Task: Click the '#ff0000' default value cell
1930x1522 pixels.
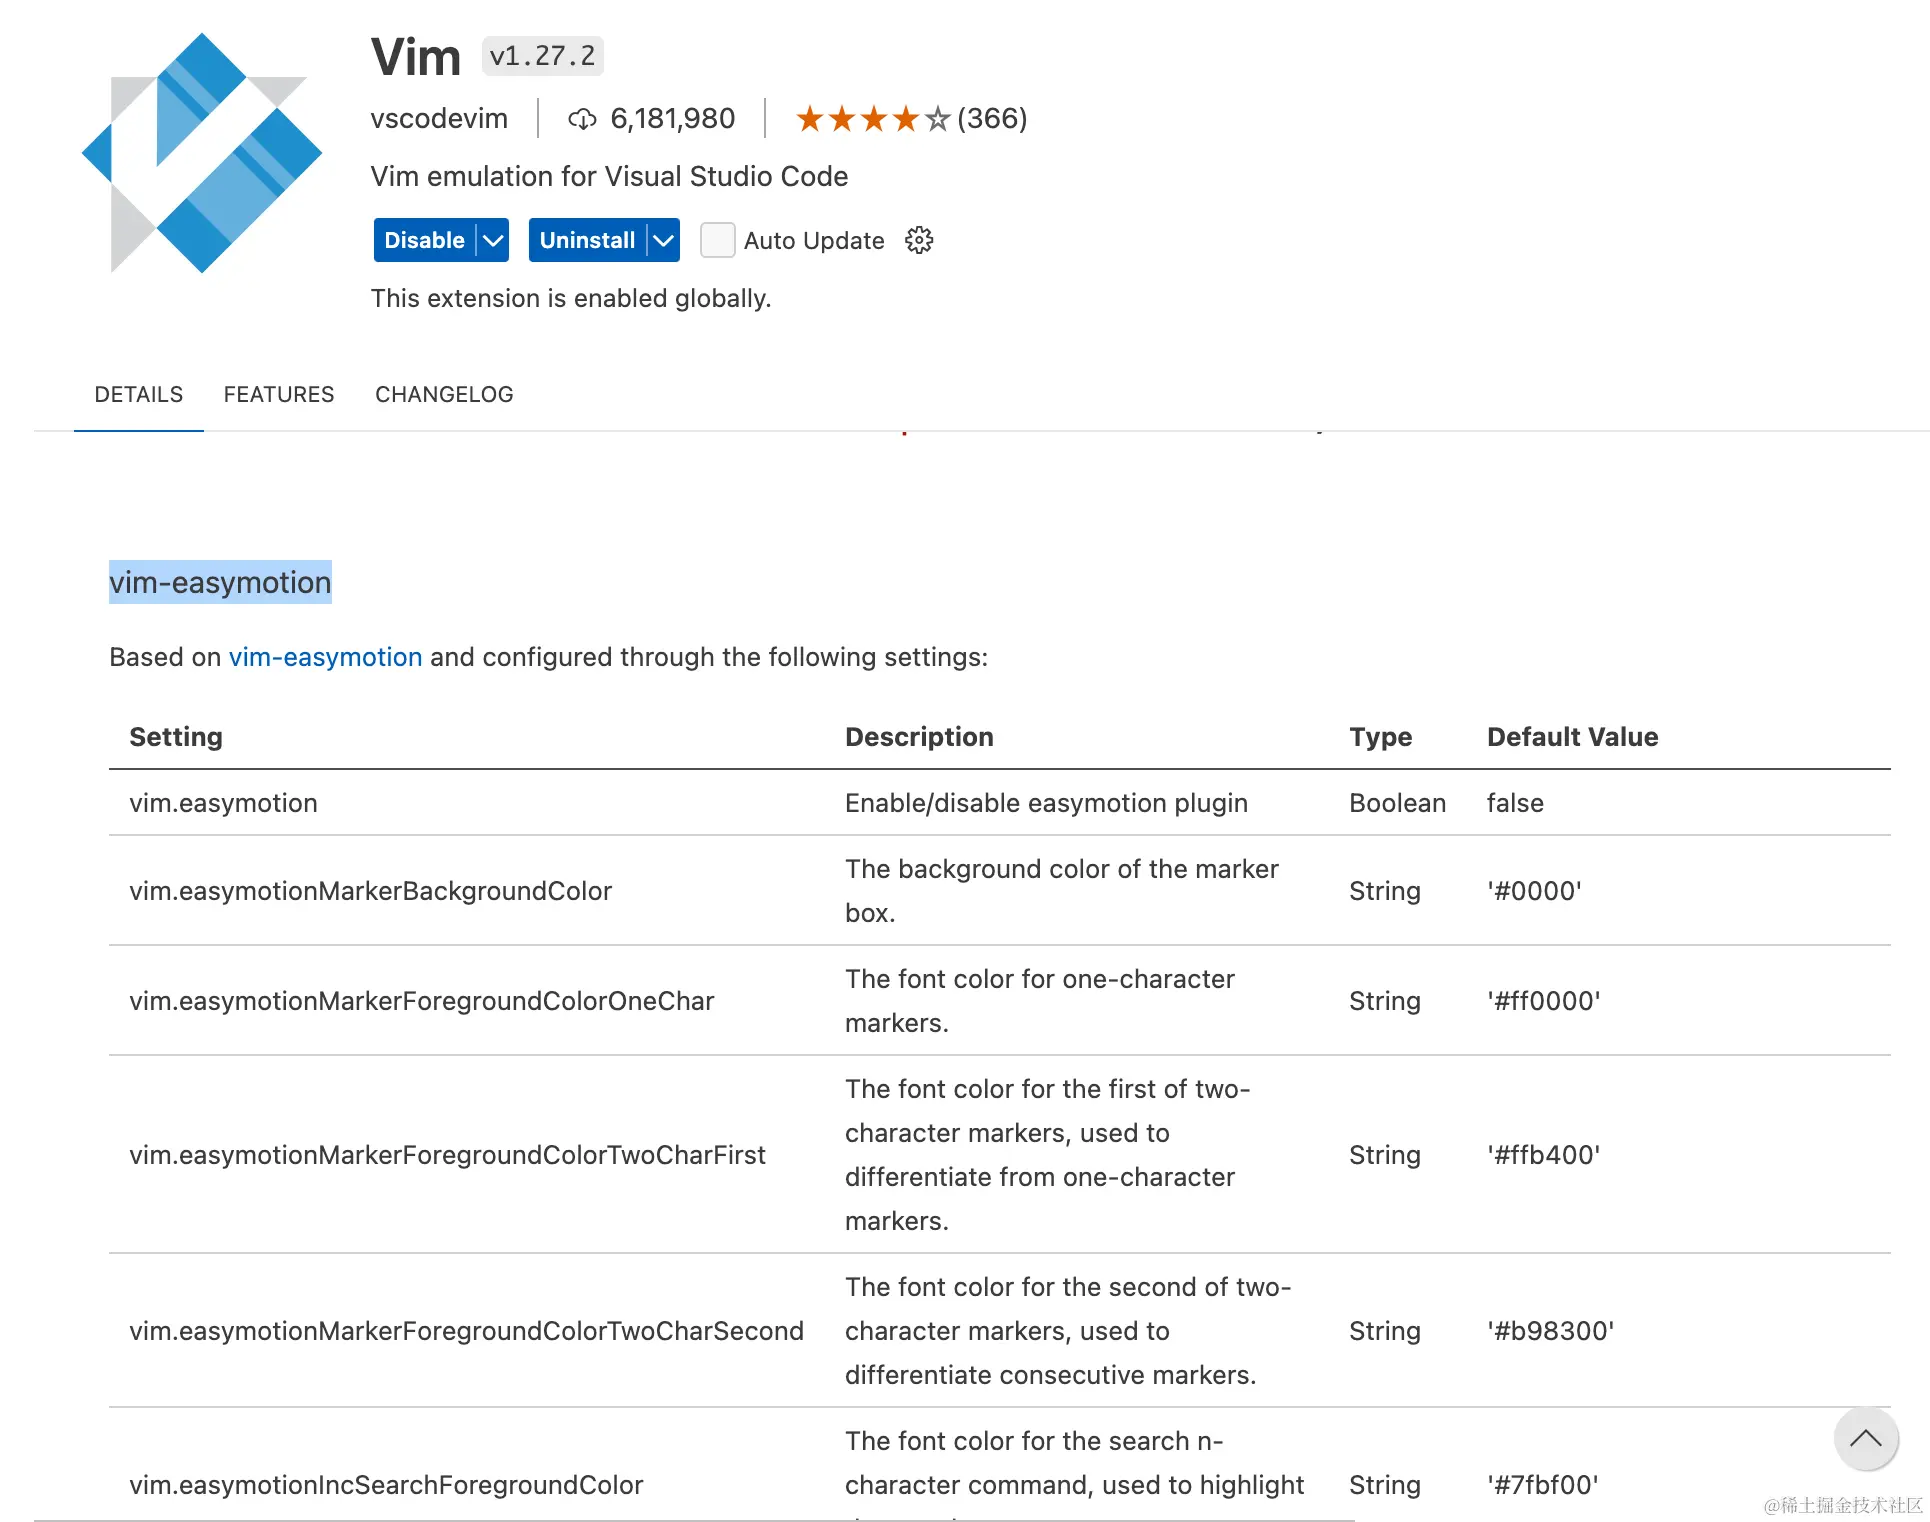Action: (1543, 1001)
